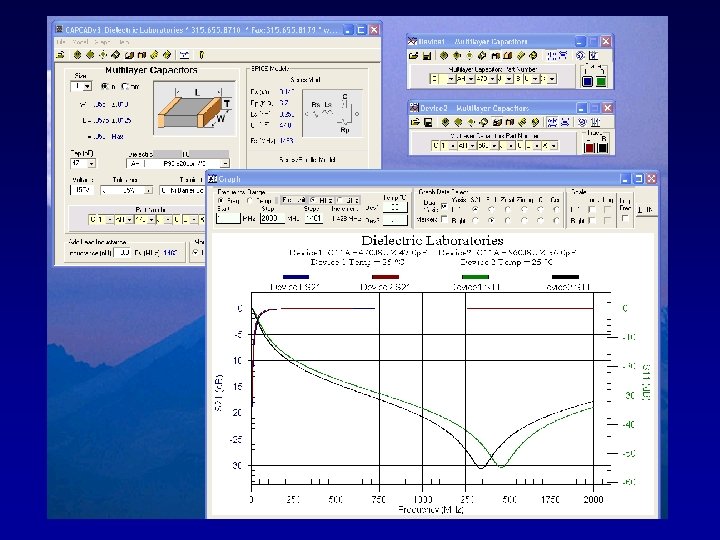
Task: Click the save disk icon in Device2 window
Action: 428,122
